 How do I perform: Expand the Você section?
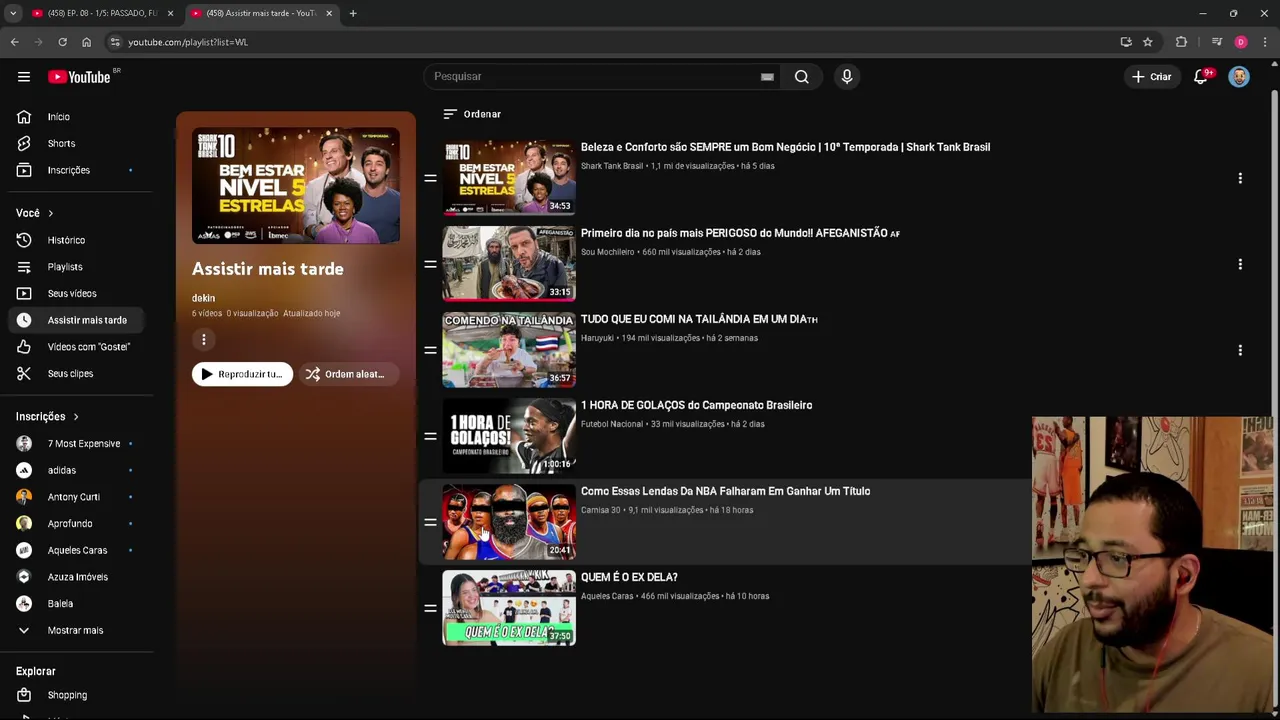[34, 213]
